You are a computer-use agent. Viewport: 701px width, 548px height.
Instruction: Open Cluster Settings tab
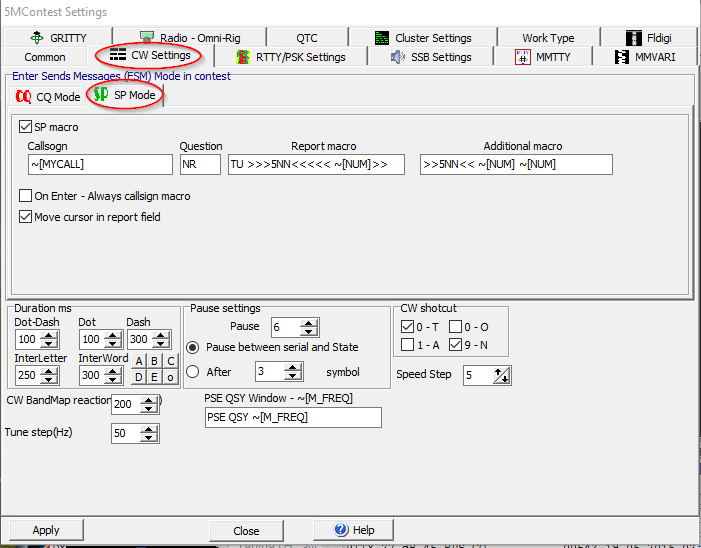(421, 38)
